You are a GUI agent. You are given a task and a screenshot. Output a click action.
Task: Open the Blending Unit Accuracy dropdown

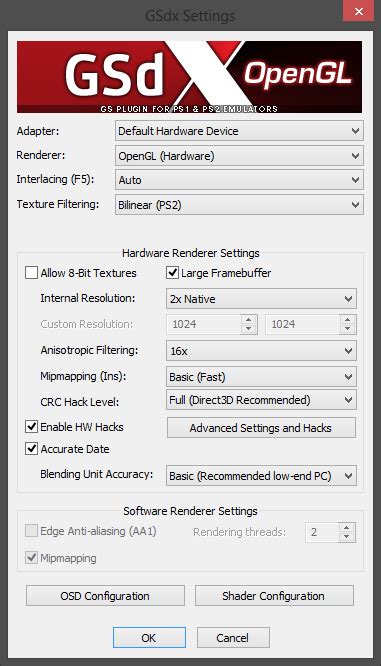tap(261, 476)
